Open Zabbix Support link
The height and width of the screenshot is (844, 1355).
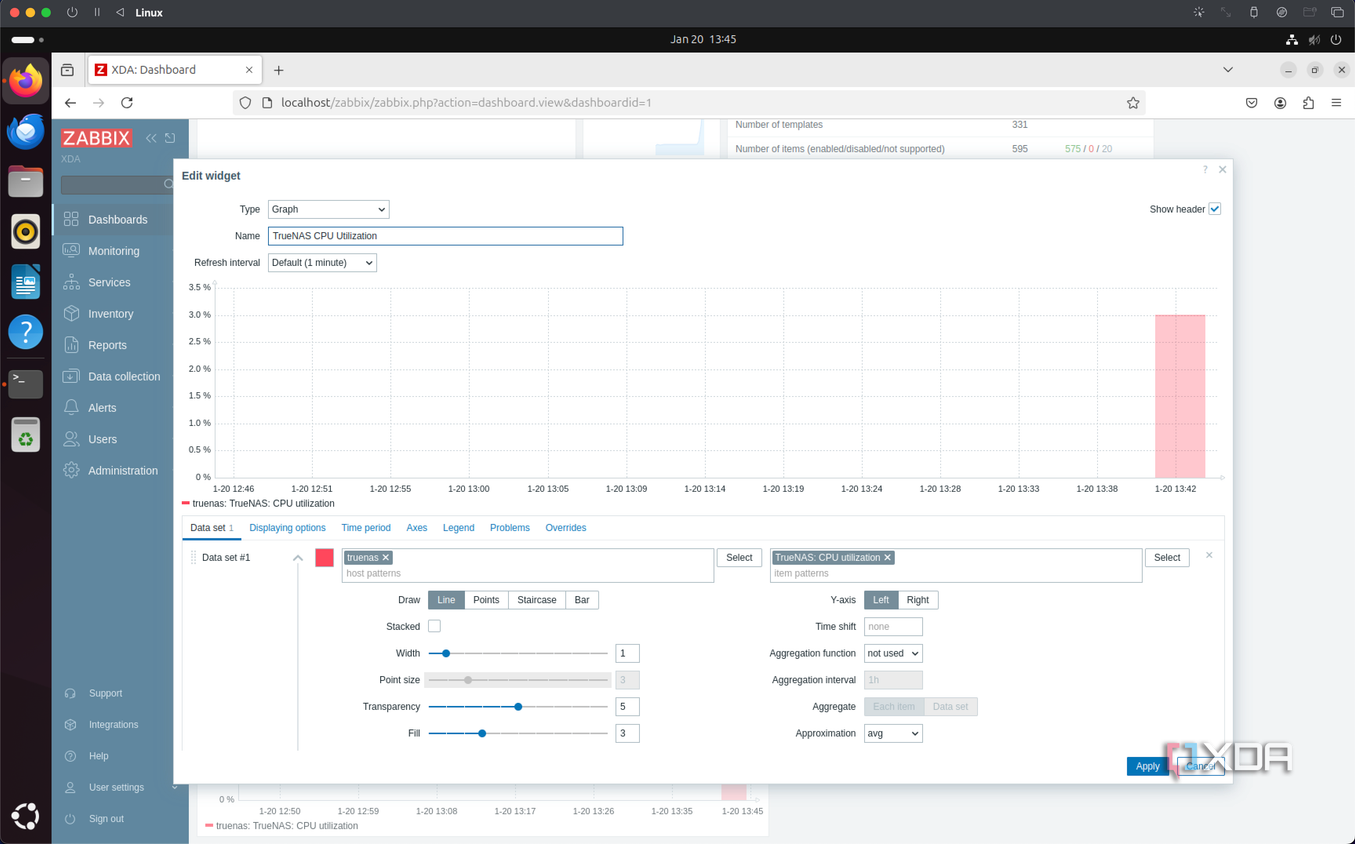105,693
